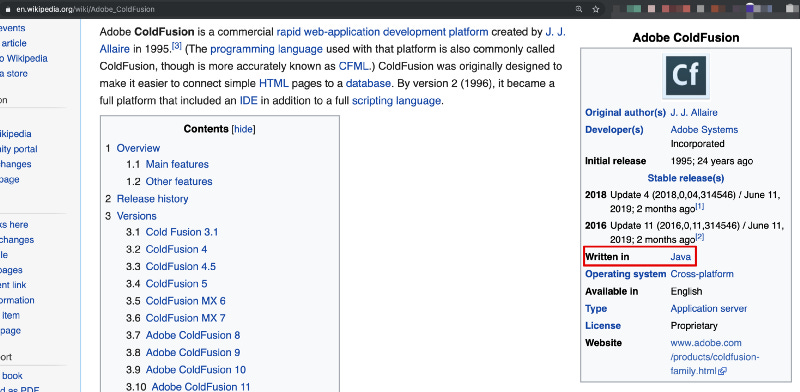Click 'Proprietary' license text
Viewport: 800px width, 392px height.
point(694,326)
